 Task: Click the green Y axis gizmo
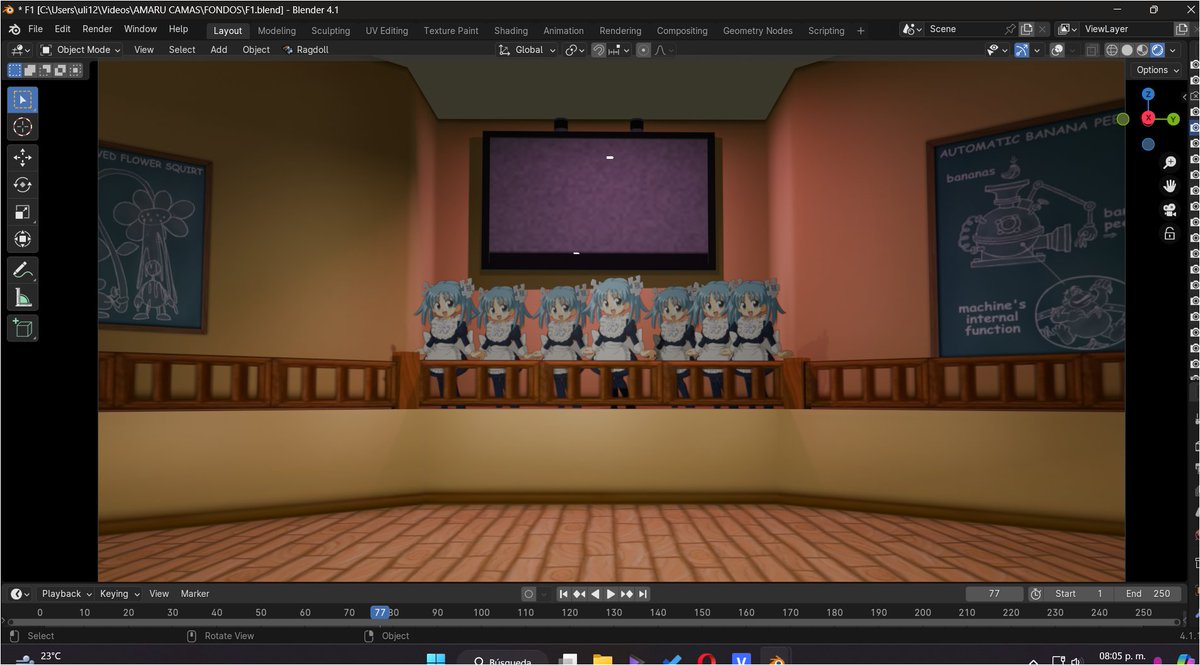point(1173,119)
